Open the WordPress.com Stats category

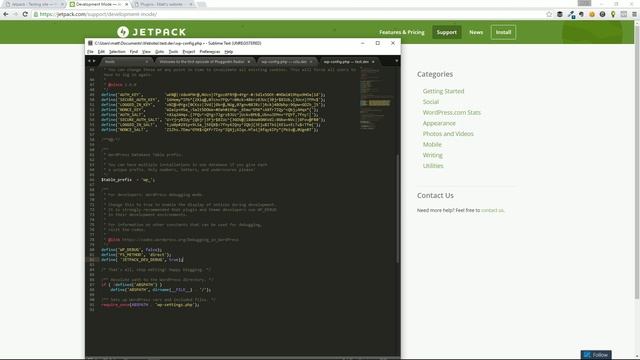coord(451,112)
